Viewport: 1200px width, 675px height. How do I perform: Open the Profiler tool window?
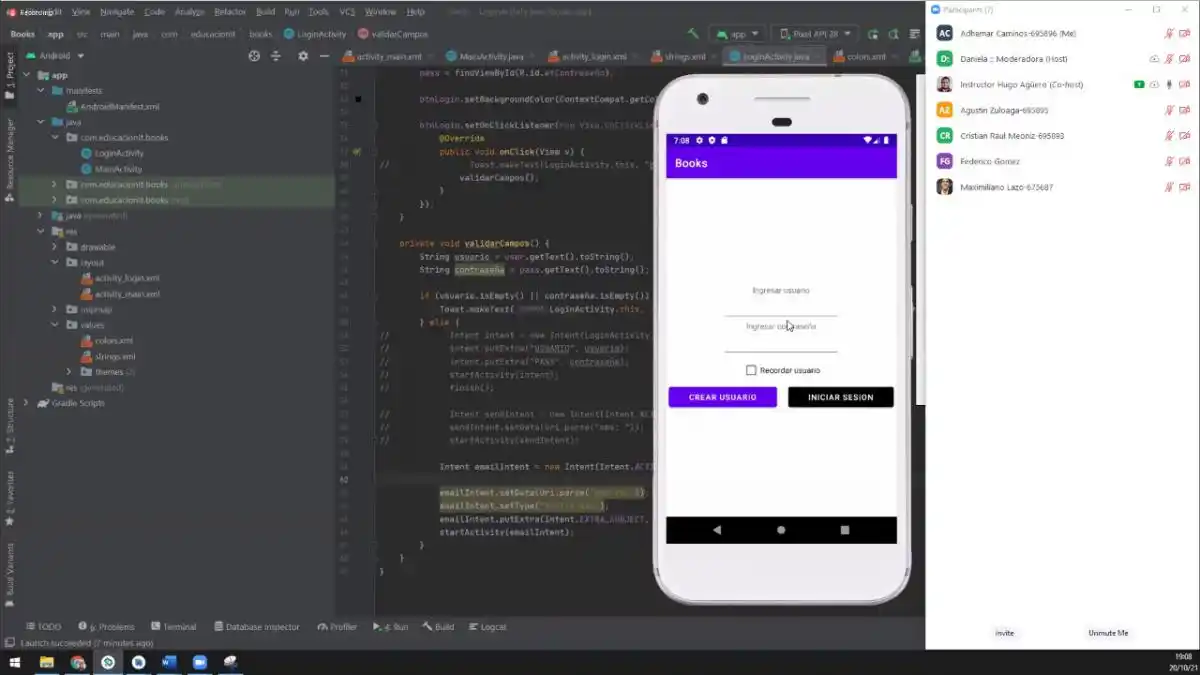pos(337,626)
